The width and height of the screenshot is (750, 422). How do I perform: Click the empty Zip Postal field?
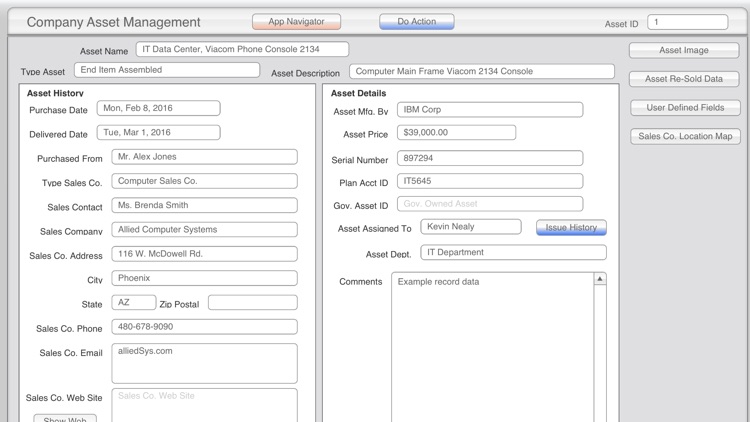tap(252, 303)
